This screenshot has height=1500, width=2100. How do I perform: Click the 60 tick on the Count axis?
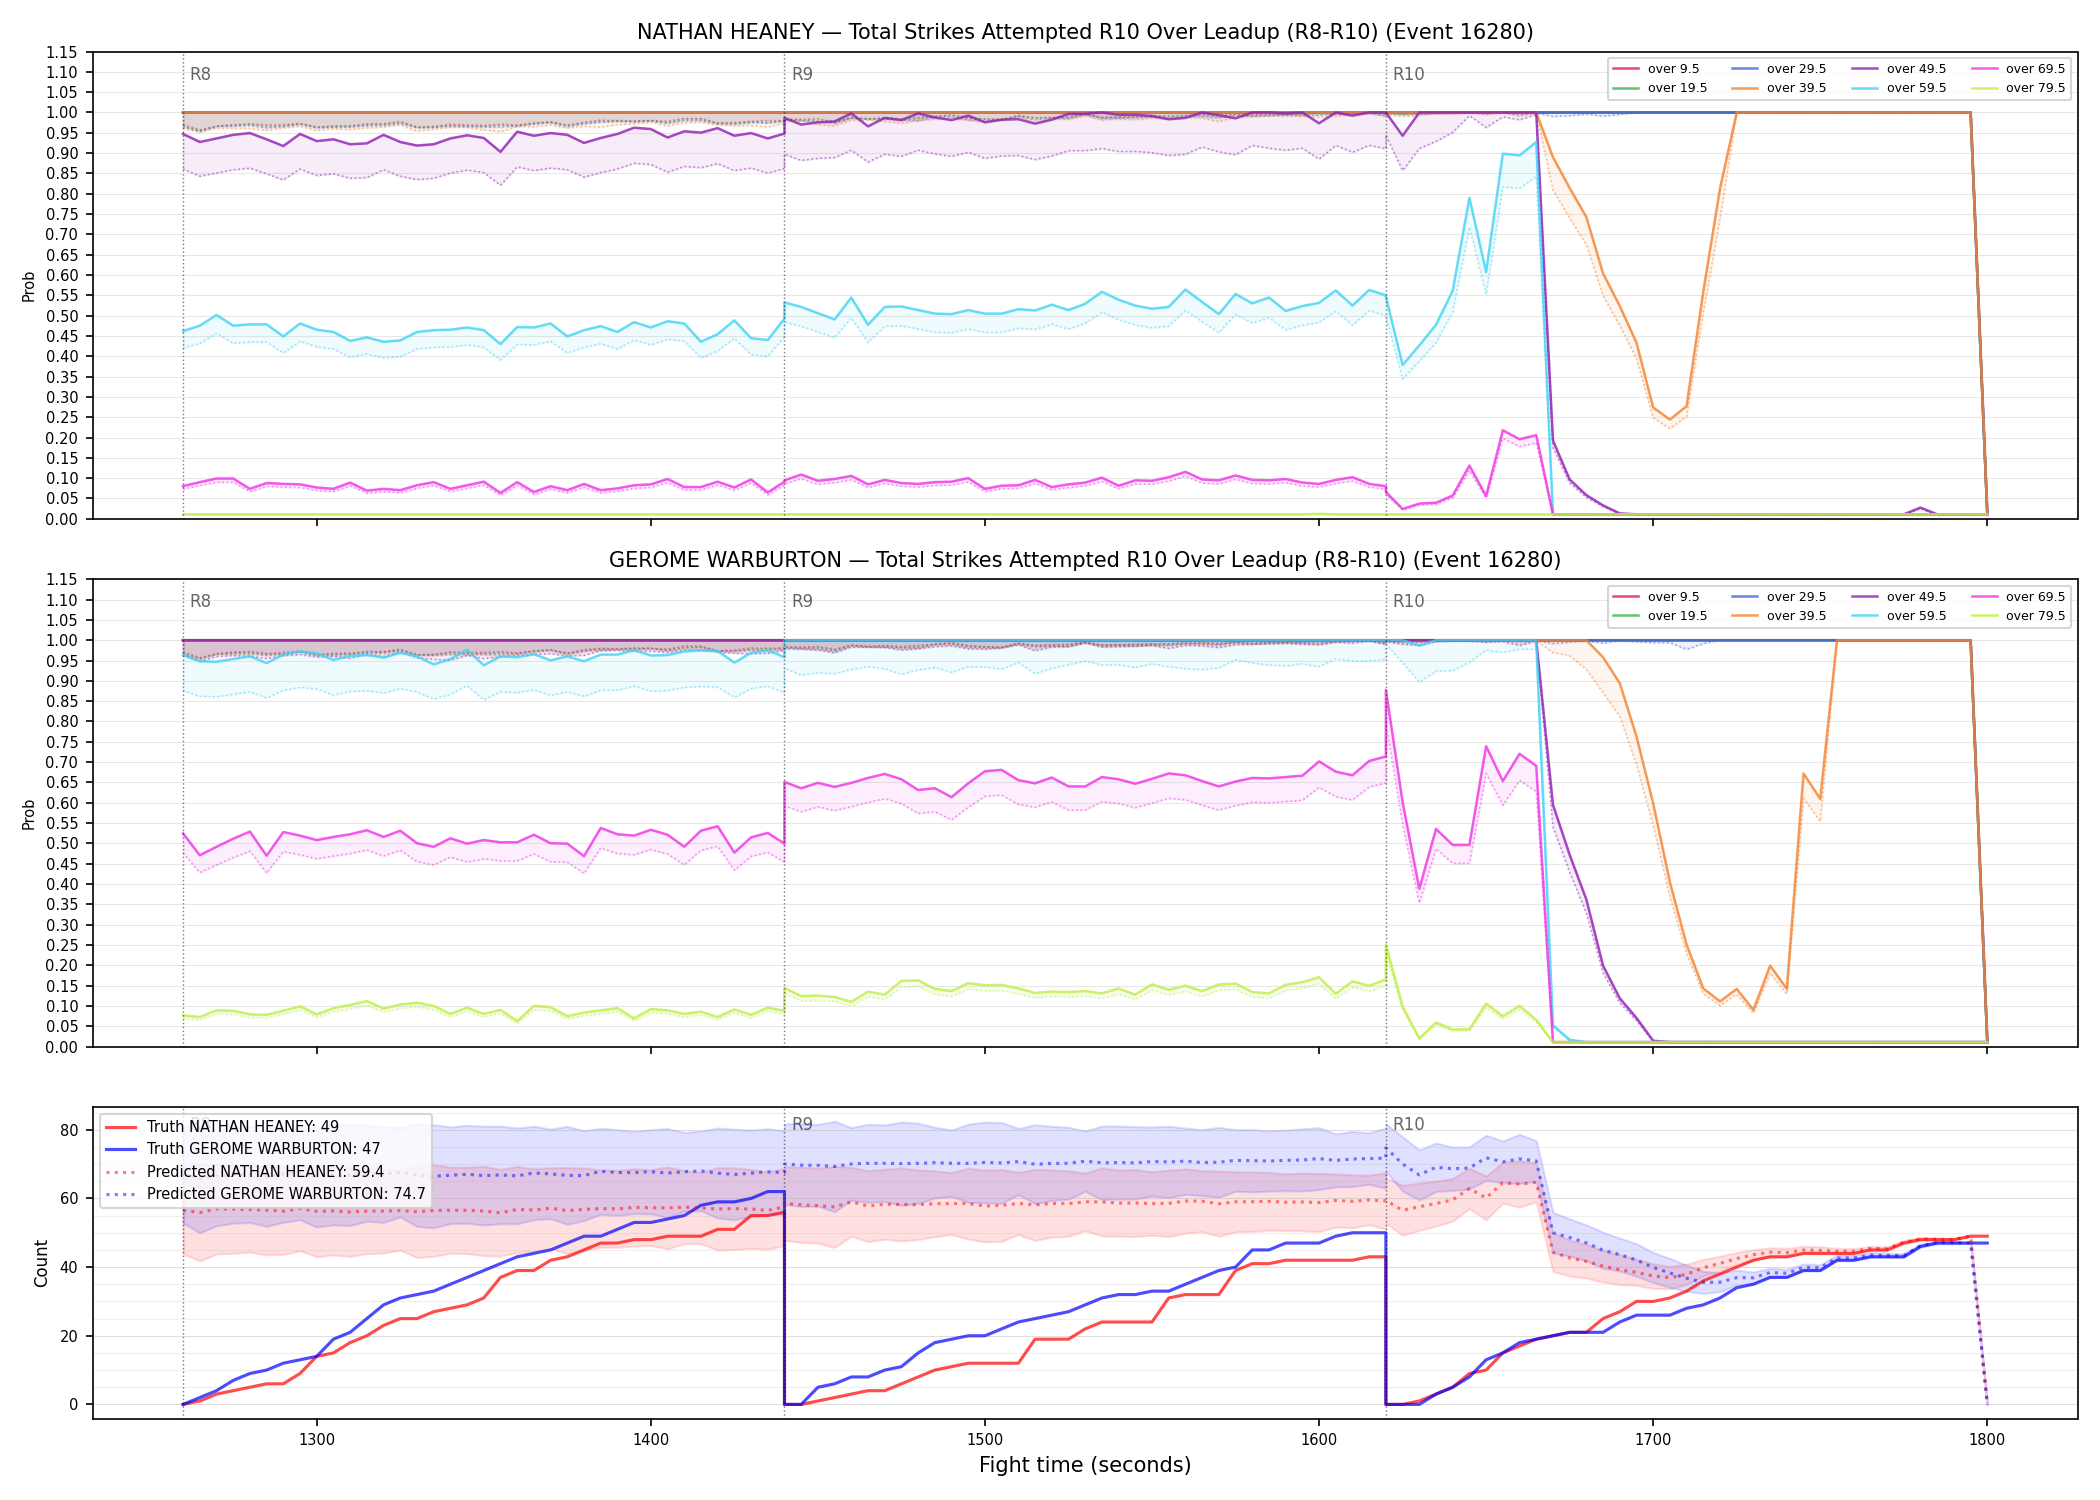click(69, 1198)
